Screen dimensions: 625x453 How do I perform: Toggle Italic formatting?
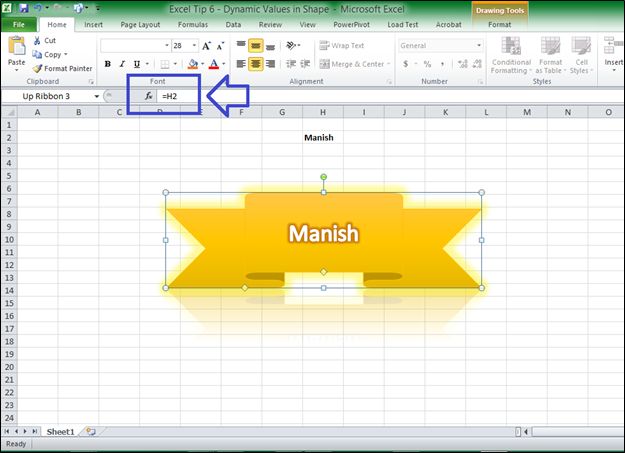pyautogui.click(x=122, y=64)
